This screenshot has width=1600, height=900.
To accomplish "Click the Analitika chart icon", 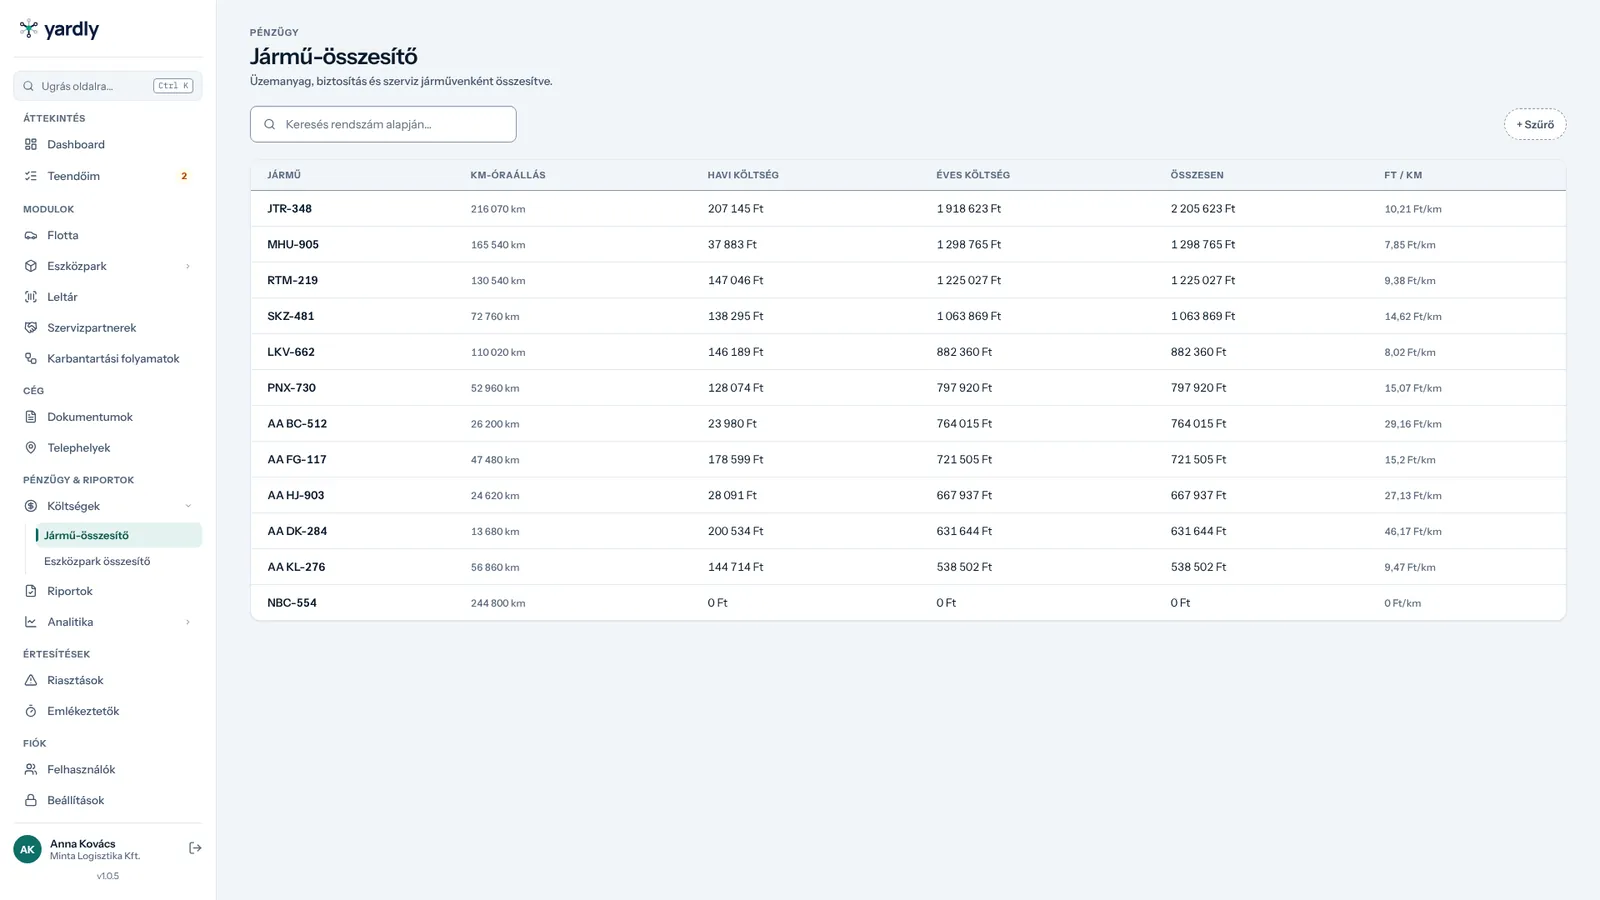I will [x=31, y=622].
